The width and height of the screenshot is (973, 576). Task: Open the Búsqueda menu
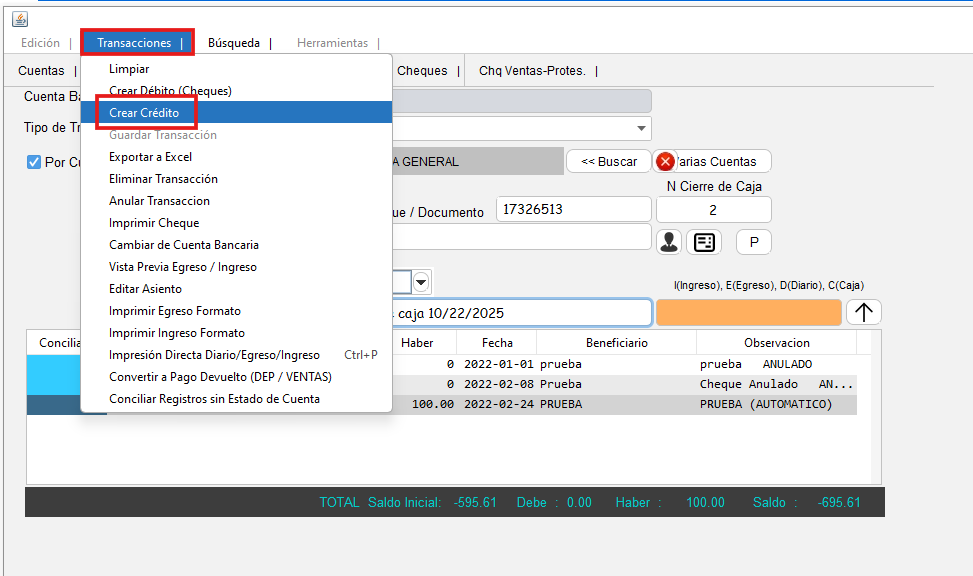coord(234,43)
